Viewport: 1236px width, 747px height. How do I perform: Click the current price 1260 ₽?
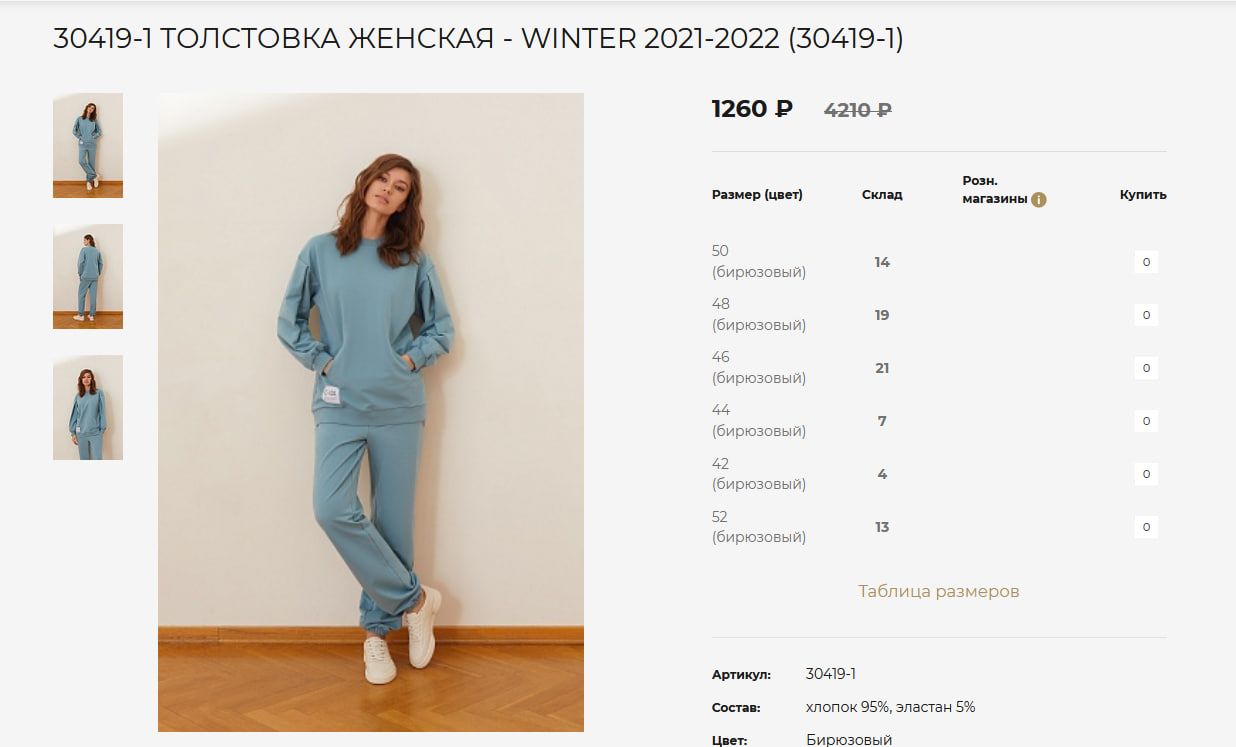(x=752, y=109)
